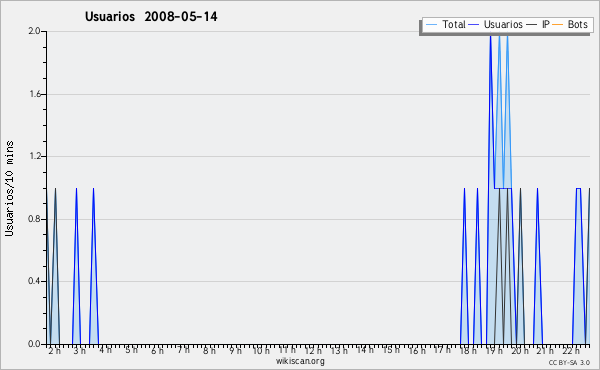Click the '14 h' x-axis label
Screen dimensions: 600x370
pos(365,350)
